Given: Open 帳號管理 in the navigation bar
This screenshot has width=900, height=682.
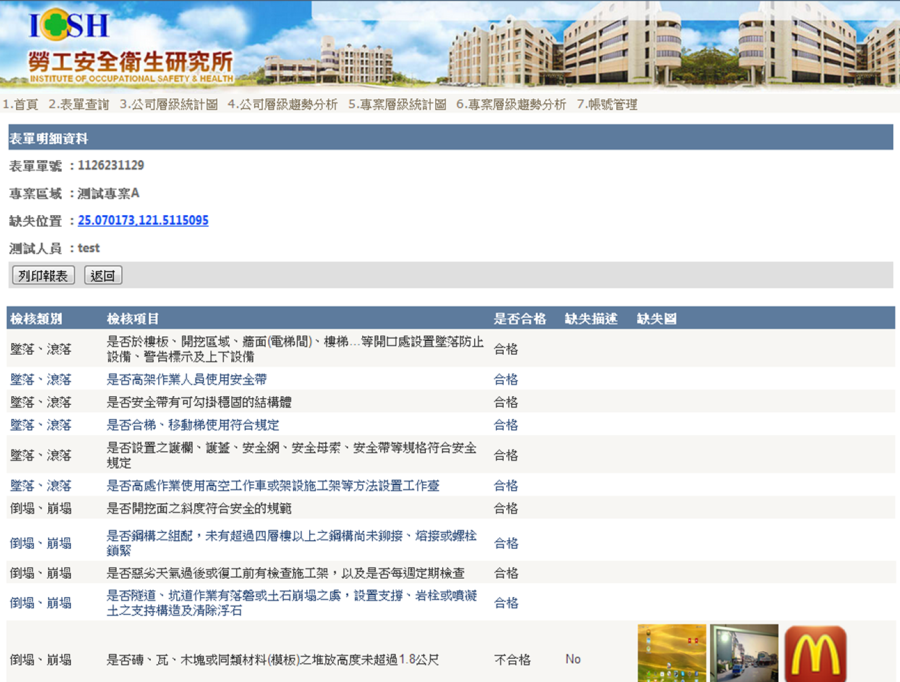Looking at the screenshot, I should 607,104.
